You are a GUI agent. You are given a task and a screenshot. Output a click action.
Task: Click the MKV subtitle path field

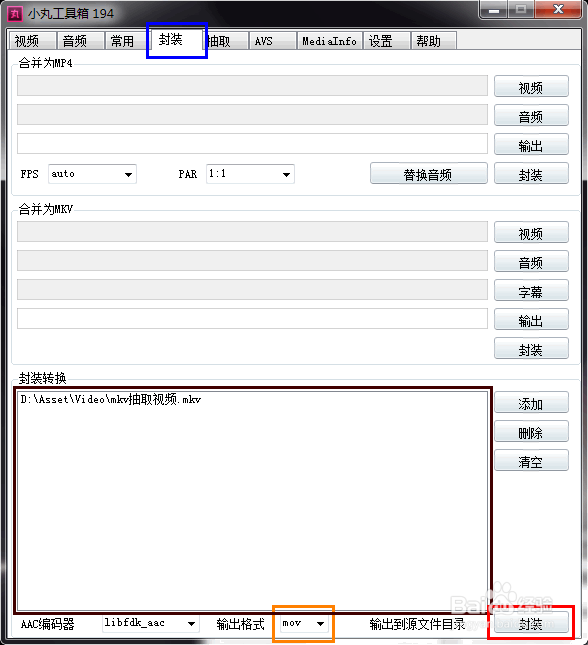(x=252, y=290)
